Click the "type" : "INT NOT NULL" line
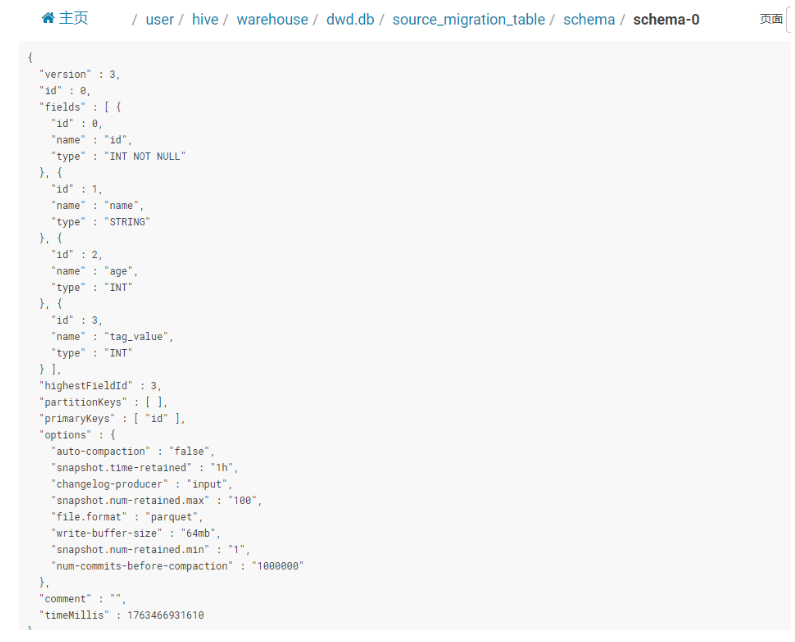Image resolution: width=795 pixels, height=642 pixels. coord(119,156)
